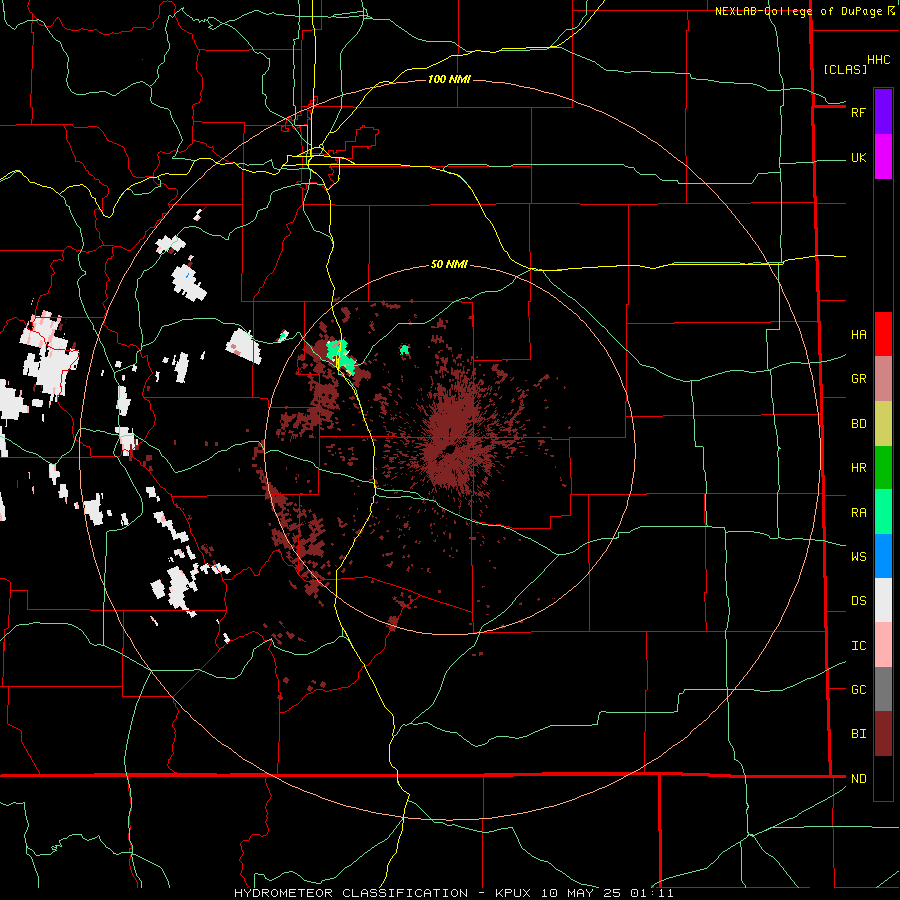This screenshot has width=900, height=900.
Task: Click the GR legend label
Action: point(858,379)
